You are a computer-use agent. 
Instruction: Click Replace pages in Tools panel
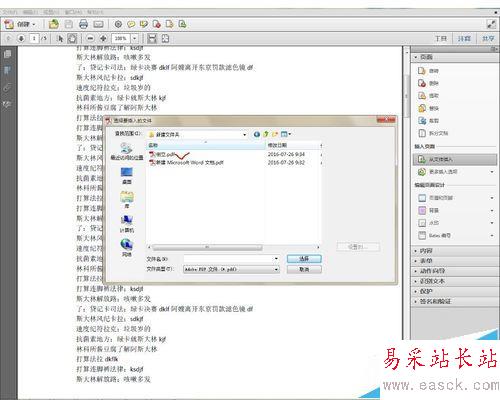(x=429, y=108)
